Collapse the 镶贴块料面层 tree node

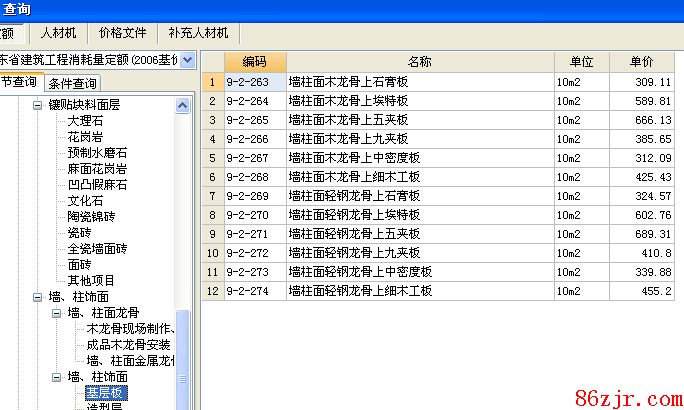(38, 105)
